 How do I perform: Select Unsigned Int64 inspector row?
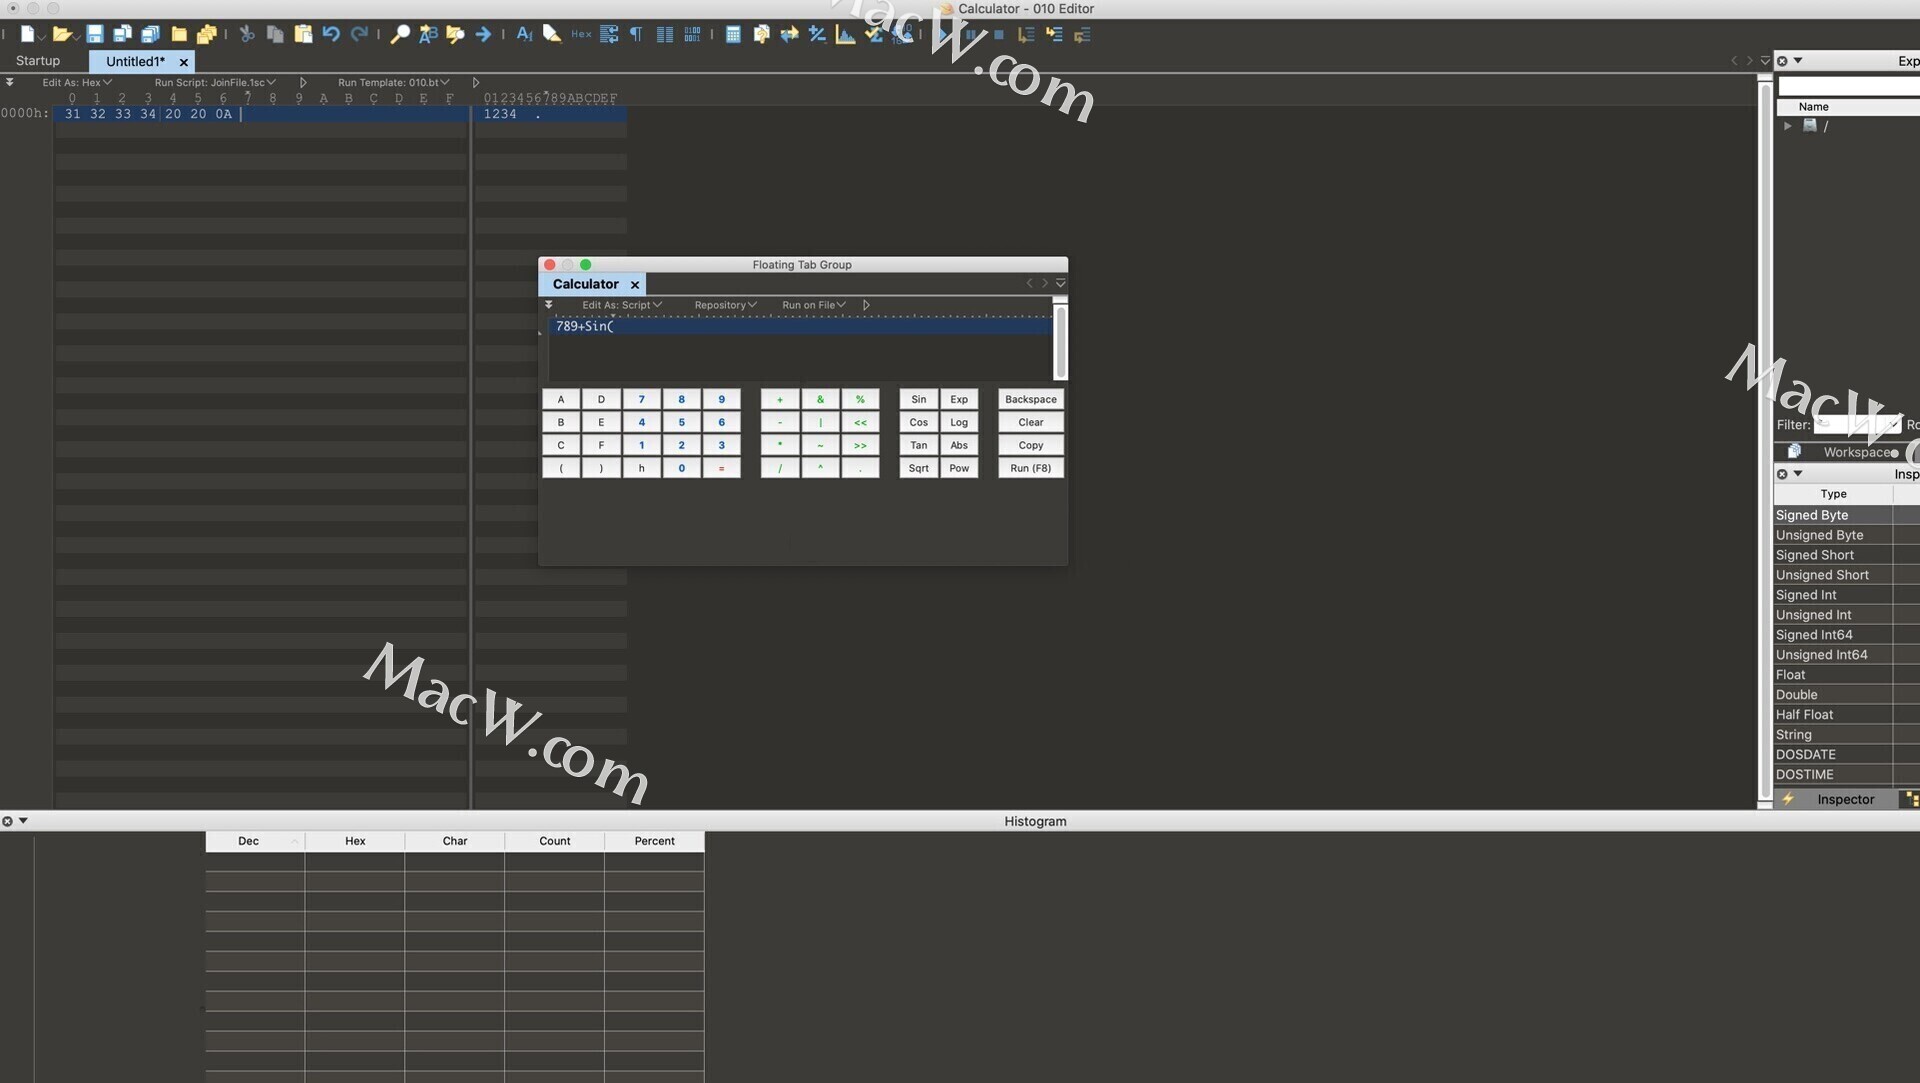click(1846, 655)
